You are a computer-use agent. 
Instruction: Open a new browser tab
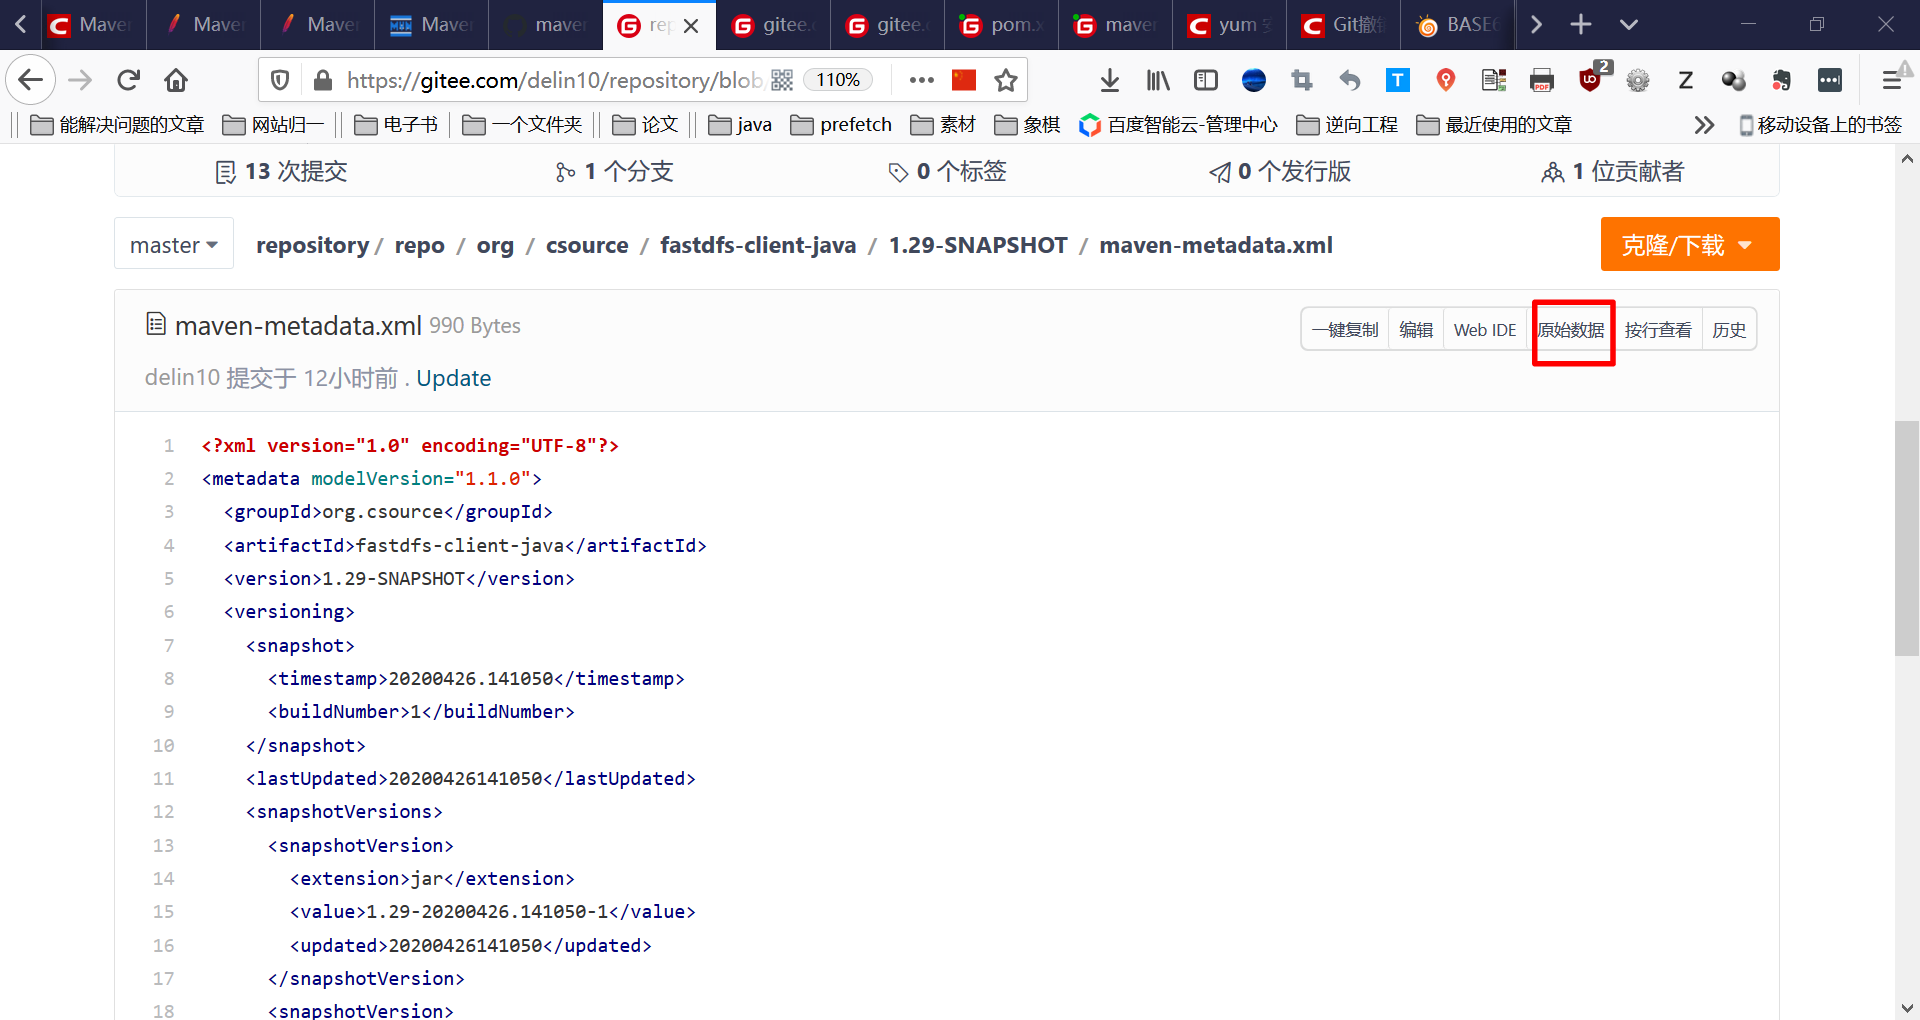click(1581, 24)
